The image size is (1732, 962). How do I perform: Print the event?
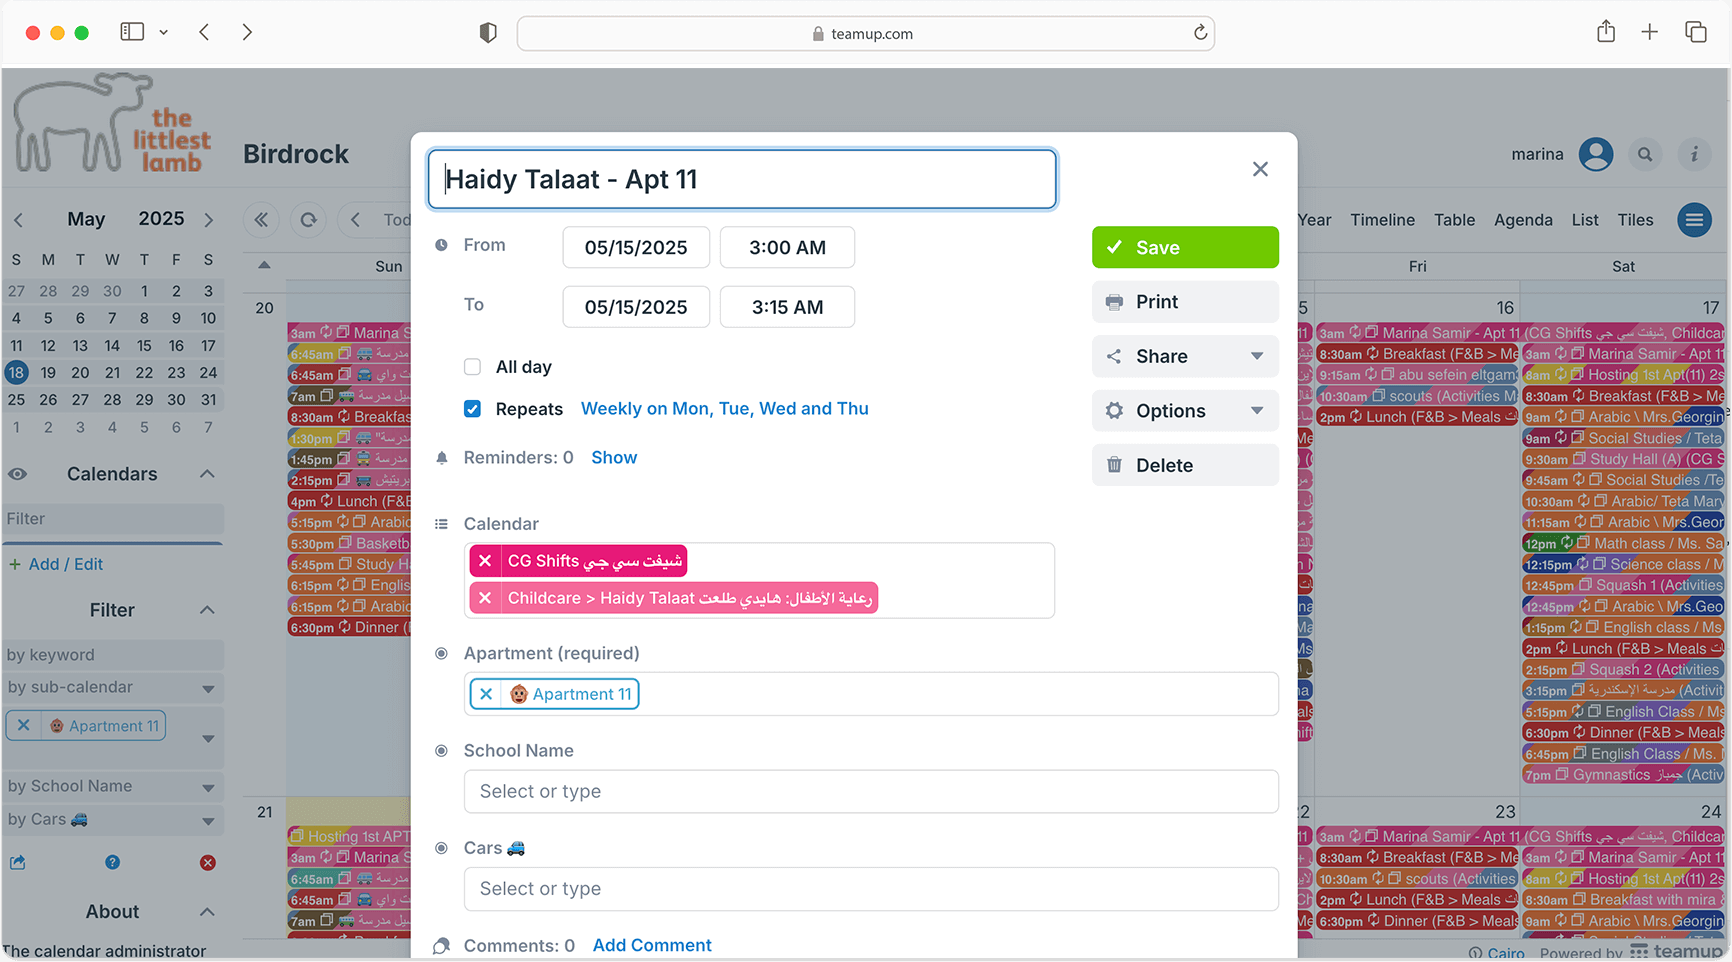pos(1185,302)
